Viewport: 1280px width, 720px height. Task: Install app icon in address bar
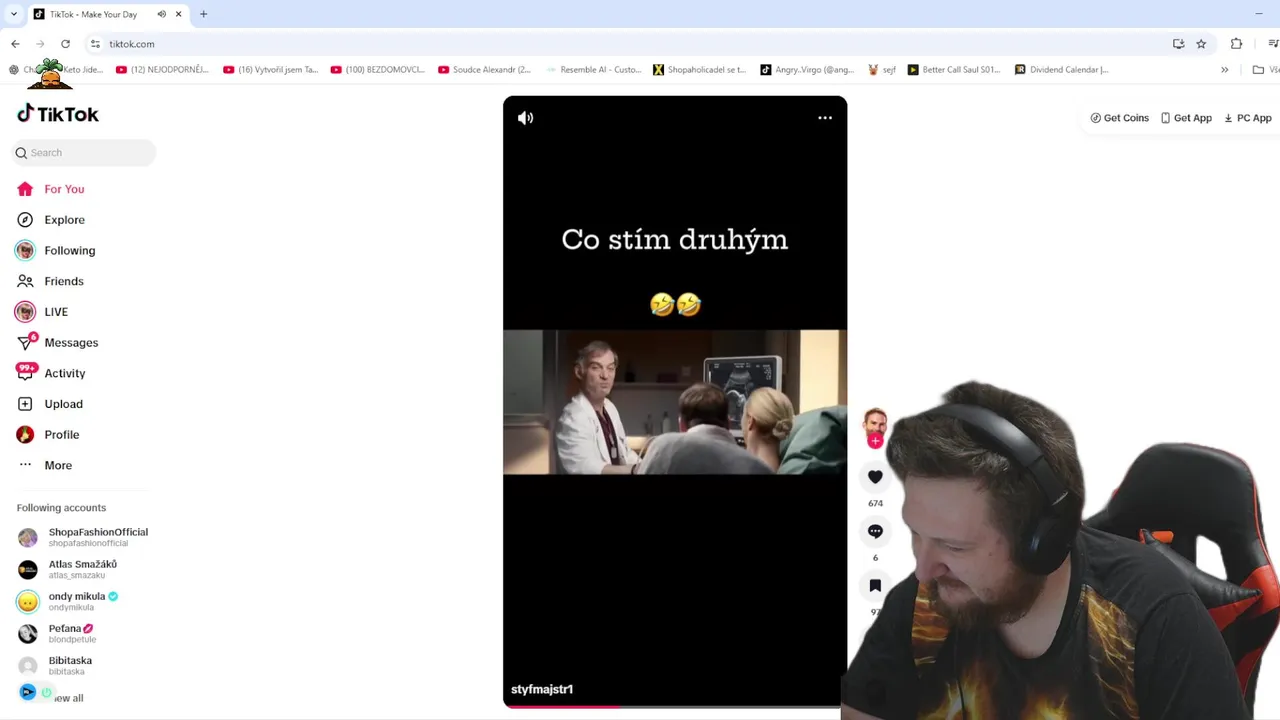click(x=1178, y=44)
